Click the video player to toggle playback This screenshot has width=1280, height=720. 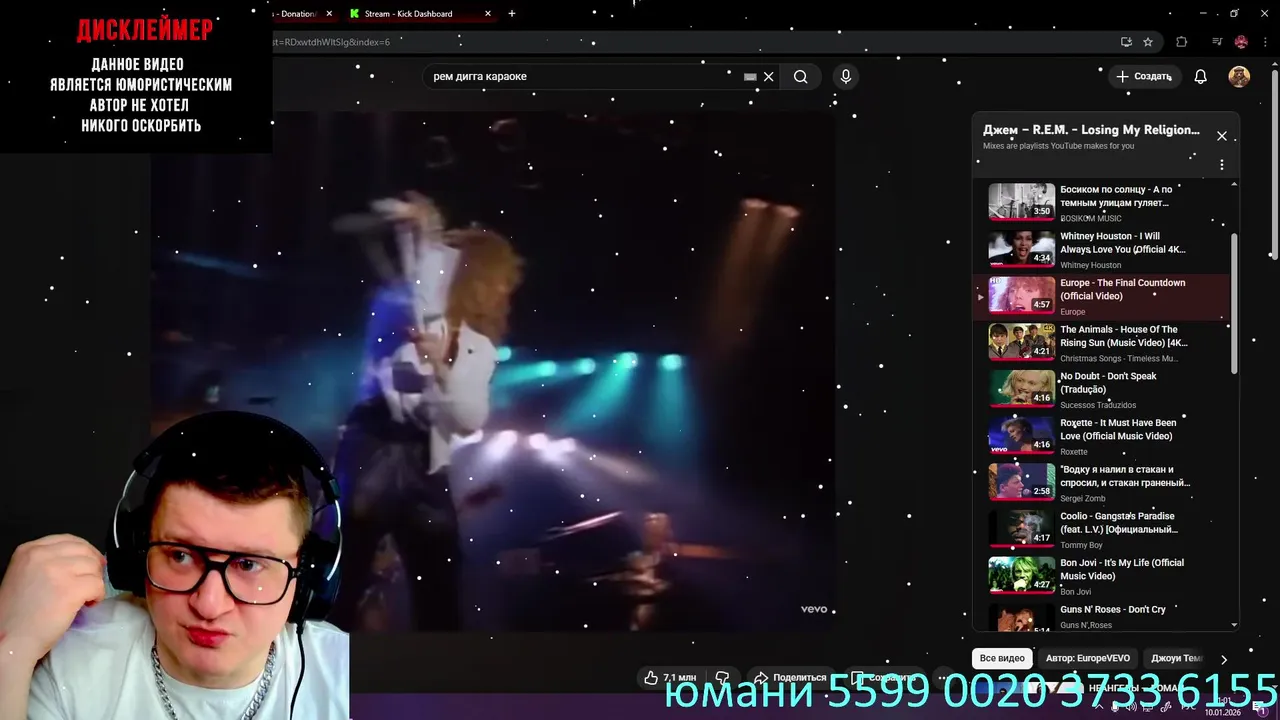(x=493, y=370)
